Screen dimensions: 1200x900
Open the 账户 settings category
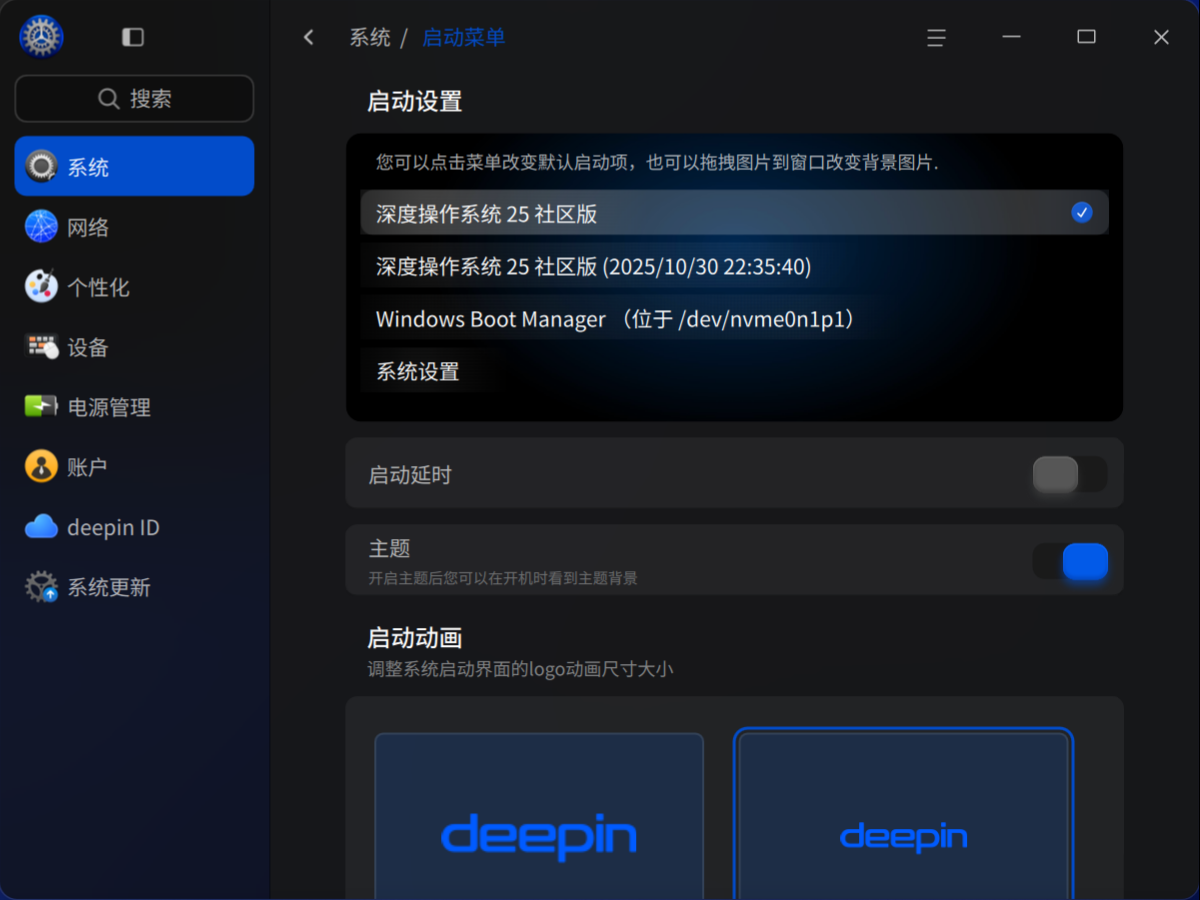tap(134, 466)
